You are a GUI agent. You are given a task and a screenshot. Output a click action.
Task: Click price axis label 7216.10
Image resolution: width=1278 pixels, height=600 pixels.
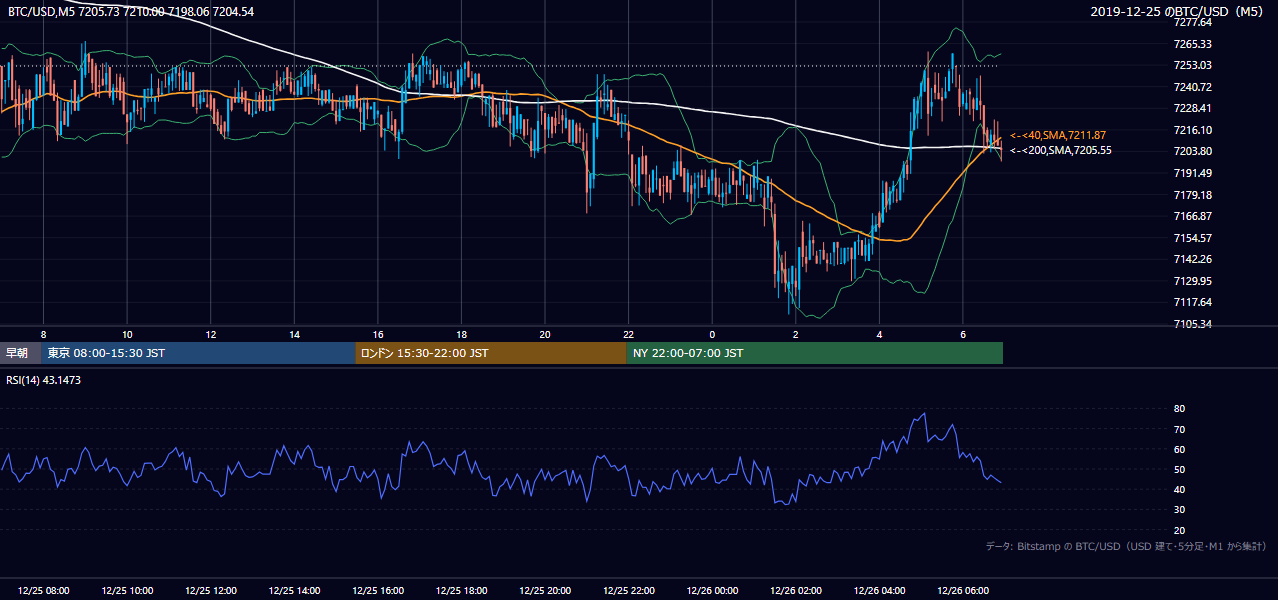click(x=1192, y=130)
